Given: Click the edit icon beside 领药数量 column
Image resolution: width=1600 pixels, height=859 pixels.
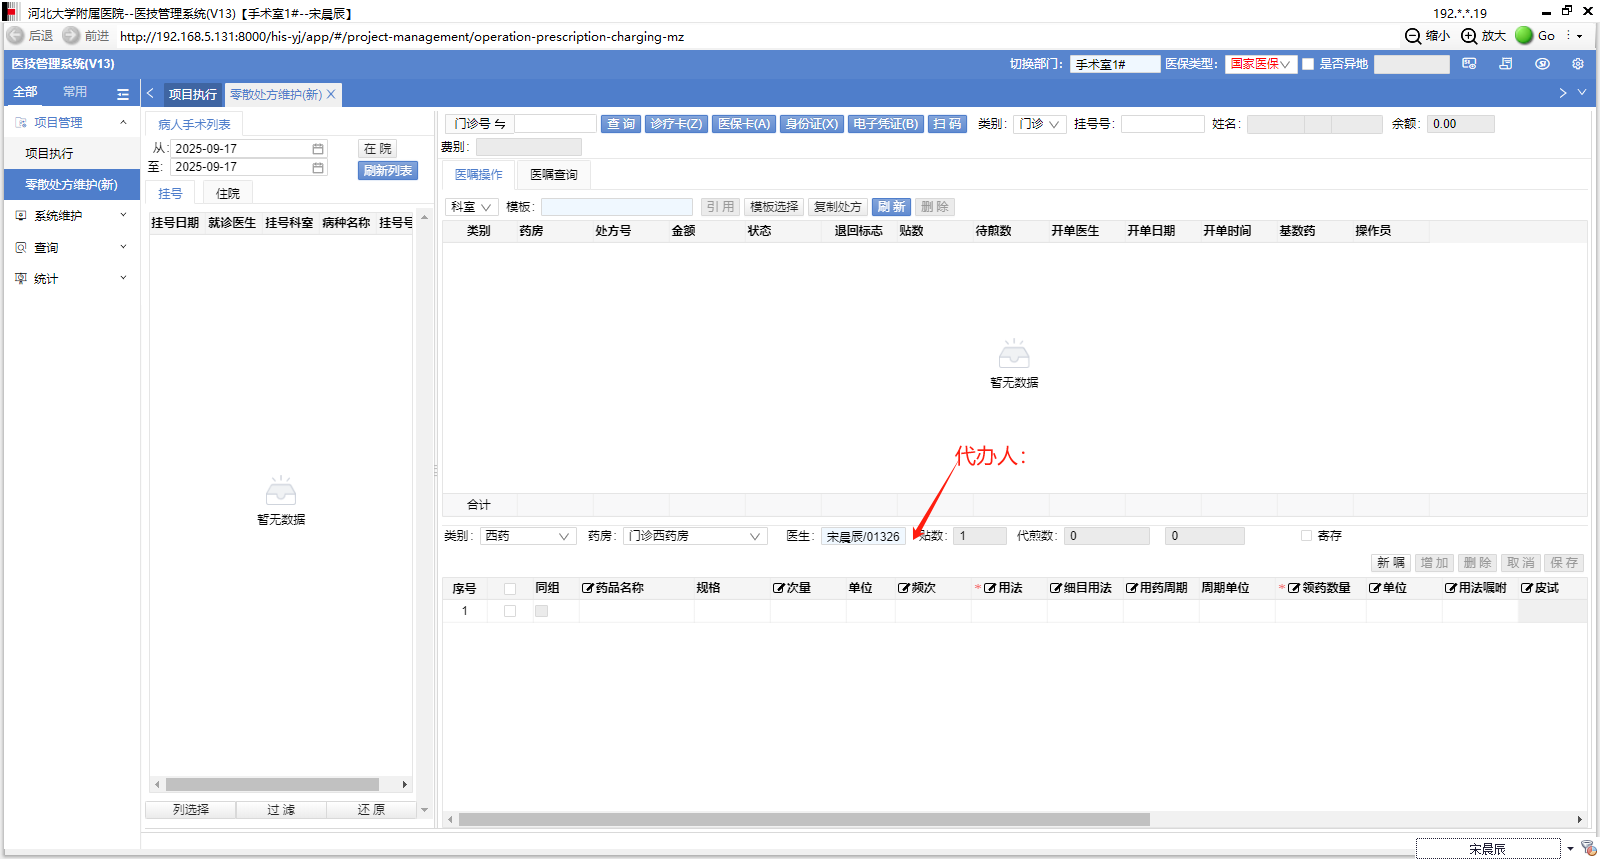Looking at the screenshot, I should 1294,588.
